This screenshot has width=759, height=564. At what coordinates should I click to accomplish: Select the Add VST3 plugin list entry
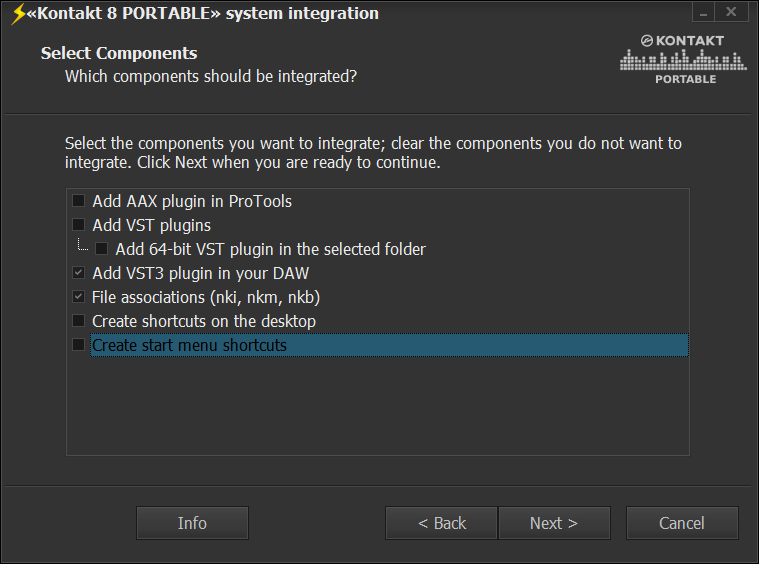[x=200, y=274]
